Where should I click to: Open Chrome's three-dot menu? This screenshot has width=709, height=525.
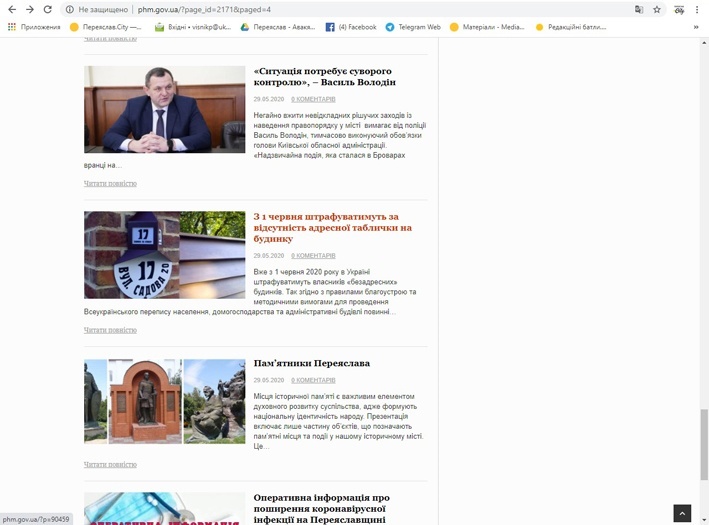(x=697, y=9)
